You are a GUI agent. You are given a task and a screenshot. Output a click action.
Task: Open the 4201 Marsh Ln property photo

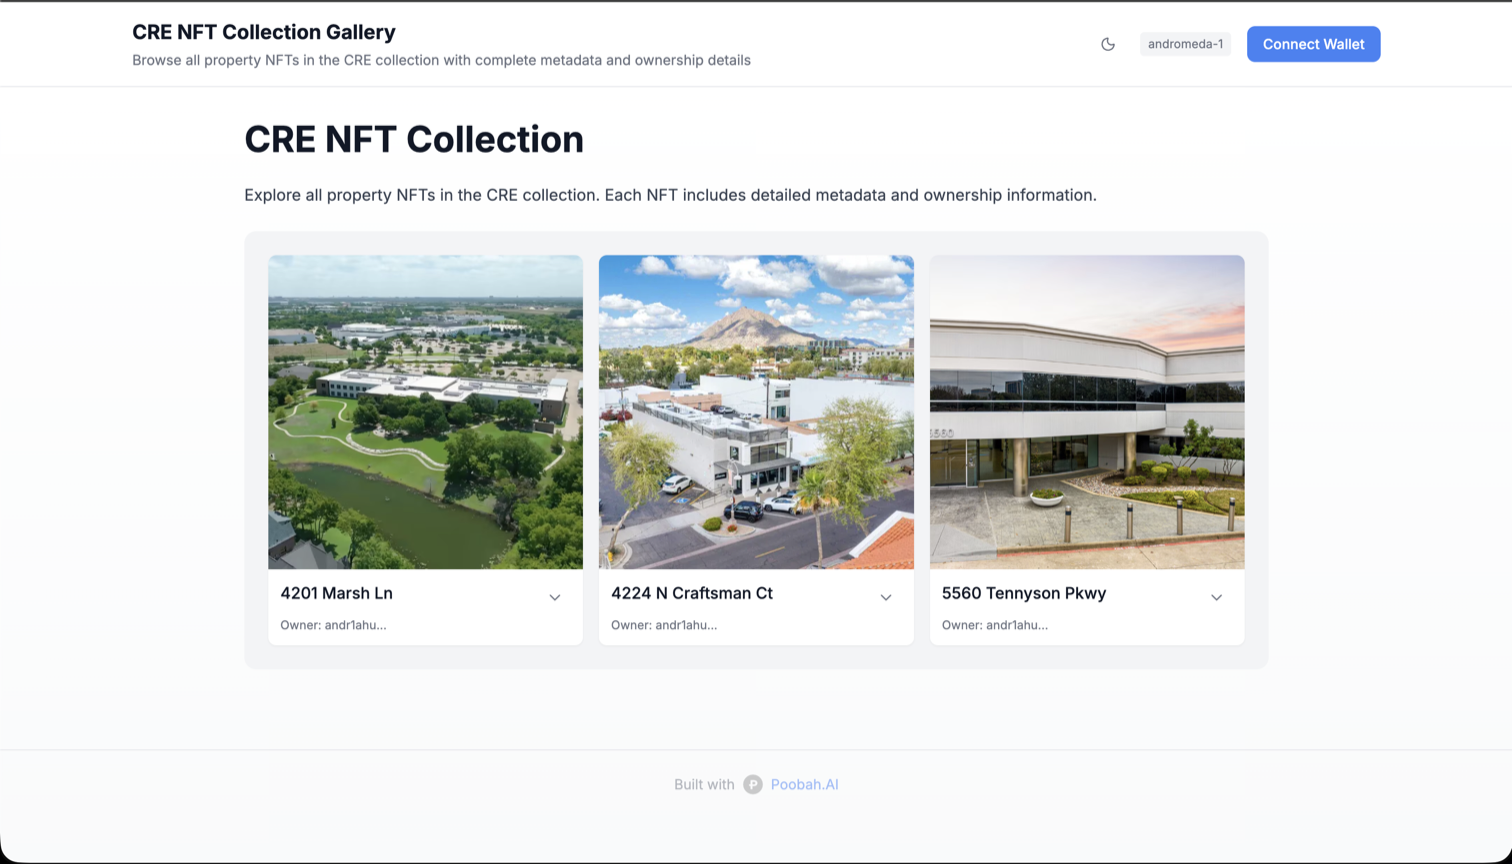[x=424, y=412]
